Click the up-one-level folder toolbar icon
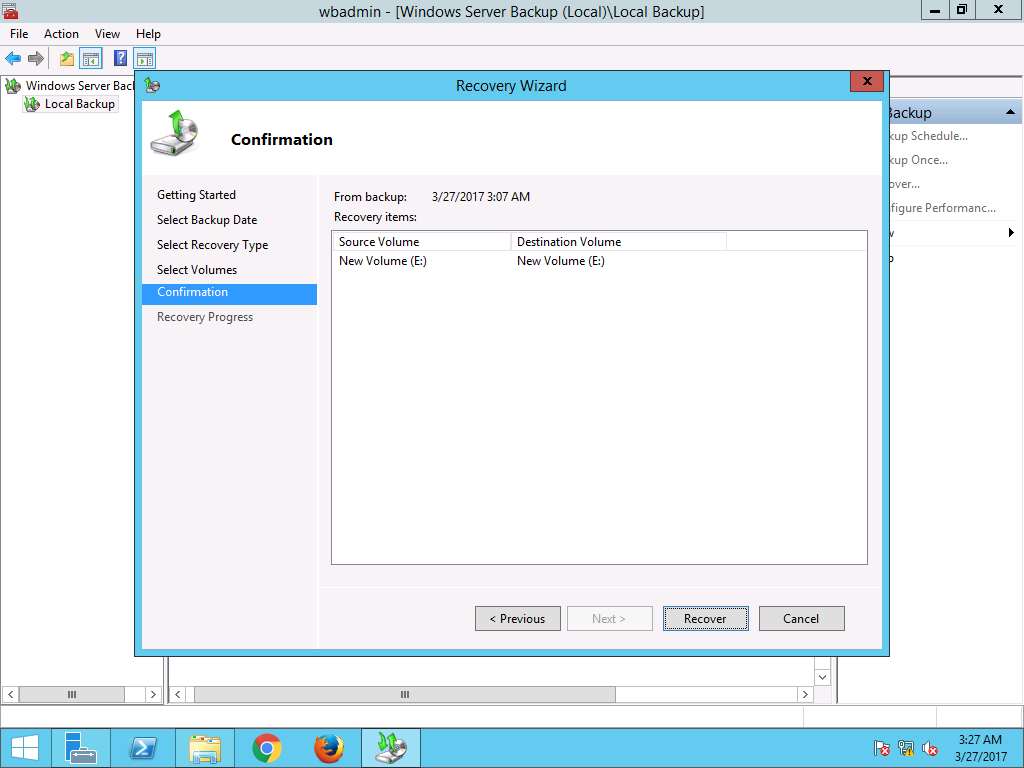 coord(67,59)
